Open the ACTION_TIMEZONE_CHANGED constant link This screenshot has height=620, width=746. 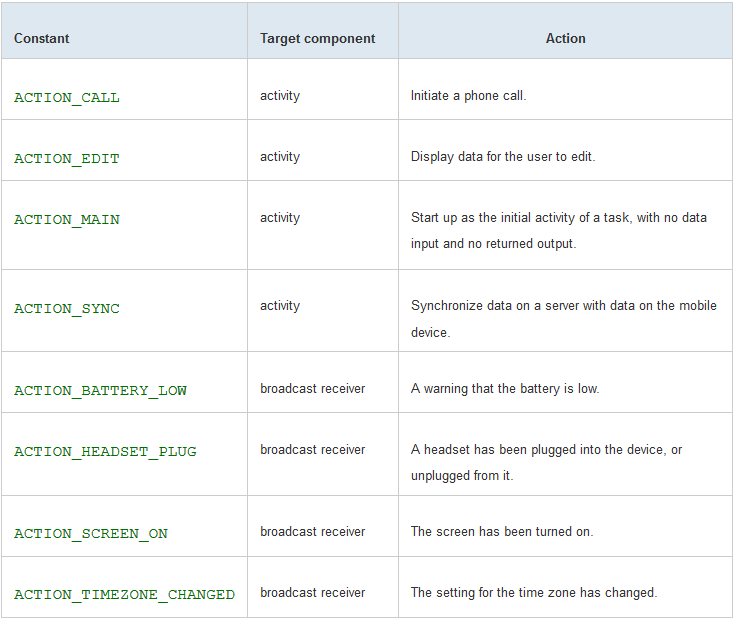click(125, 595)
